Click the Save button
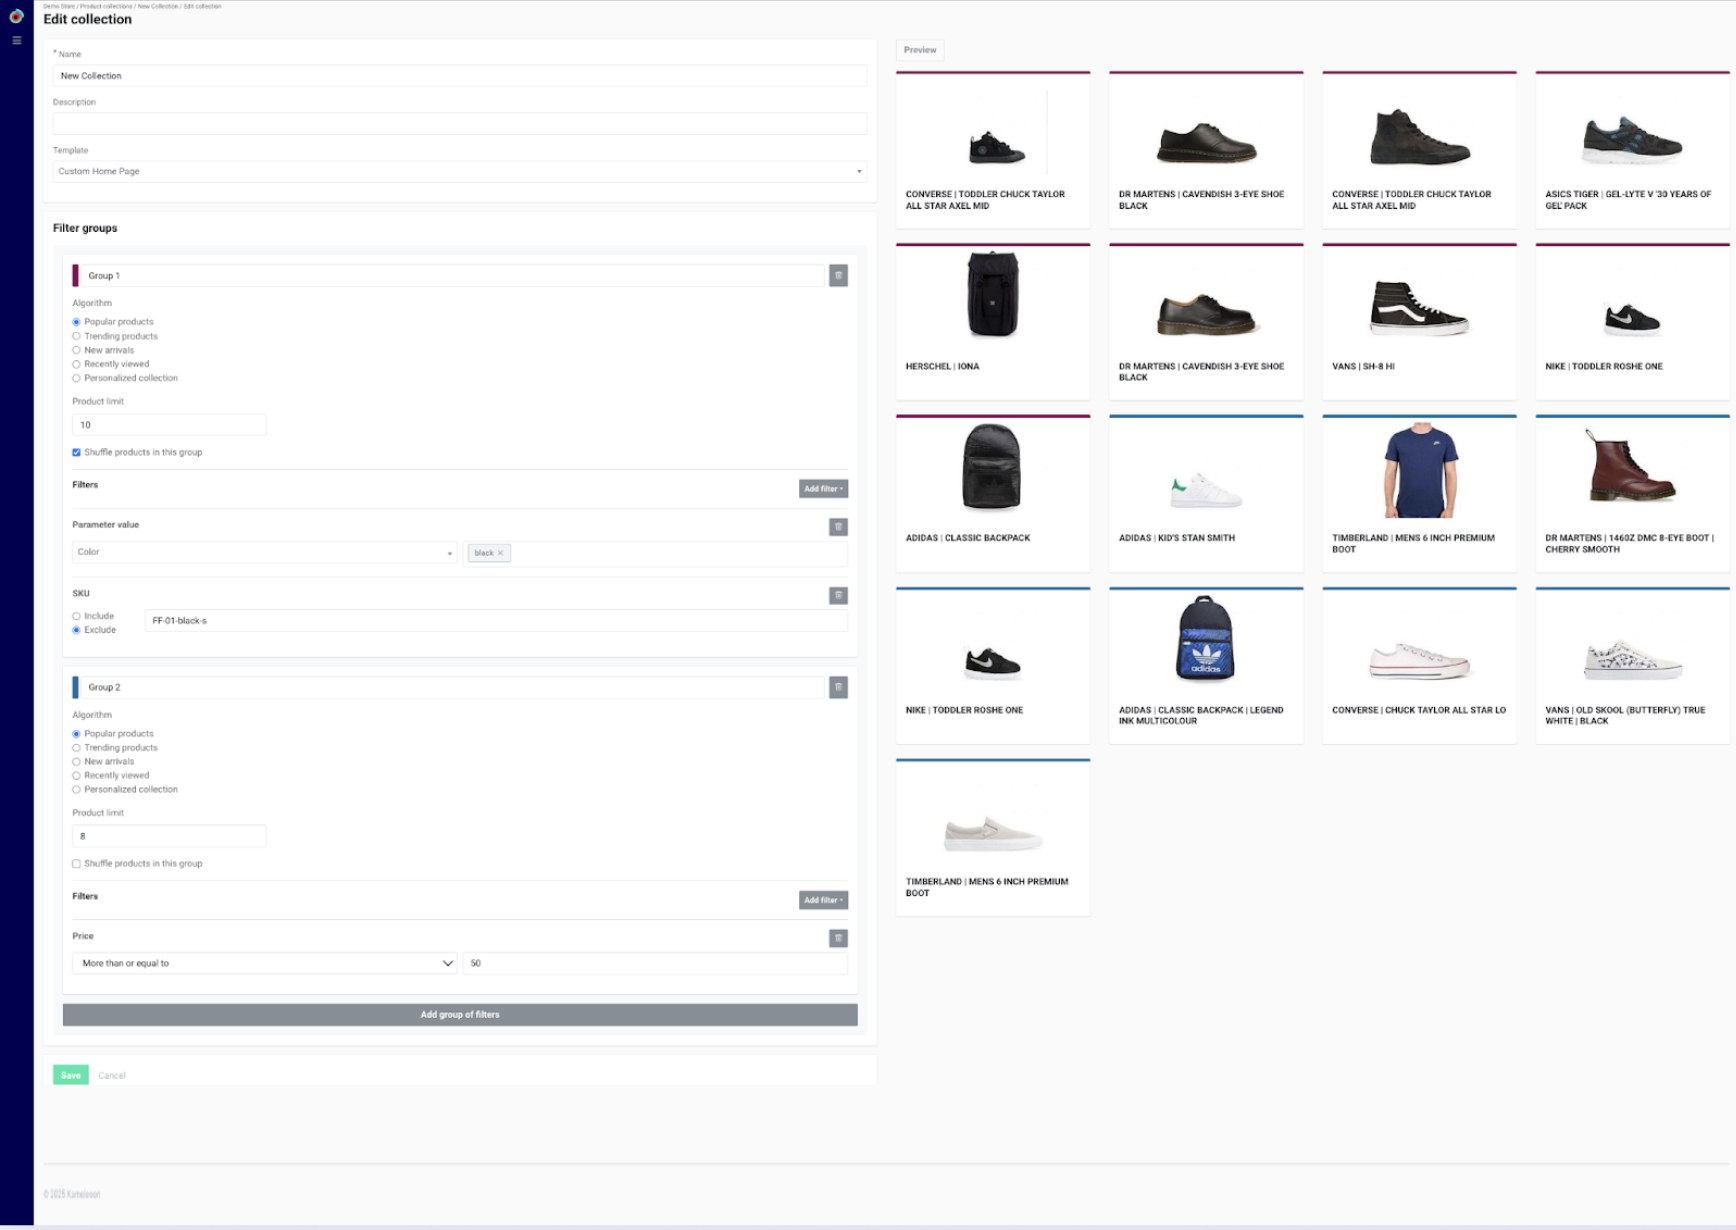 pyautogui.click(x=70, y=1075)
